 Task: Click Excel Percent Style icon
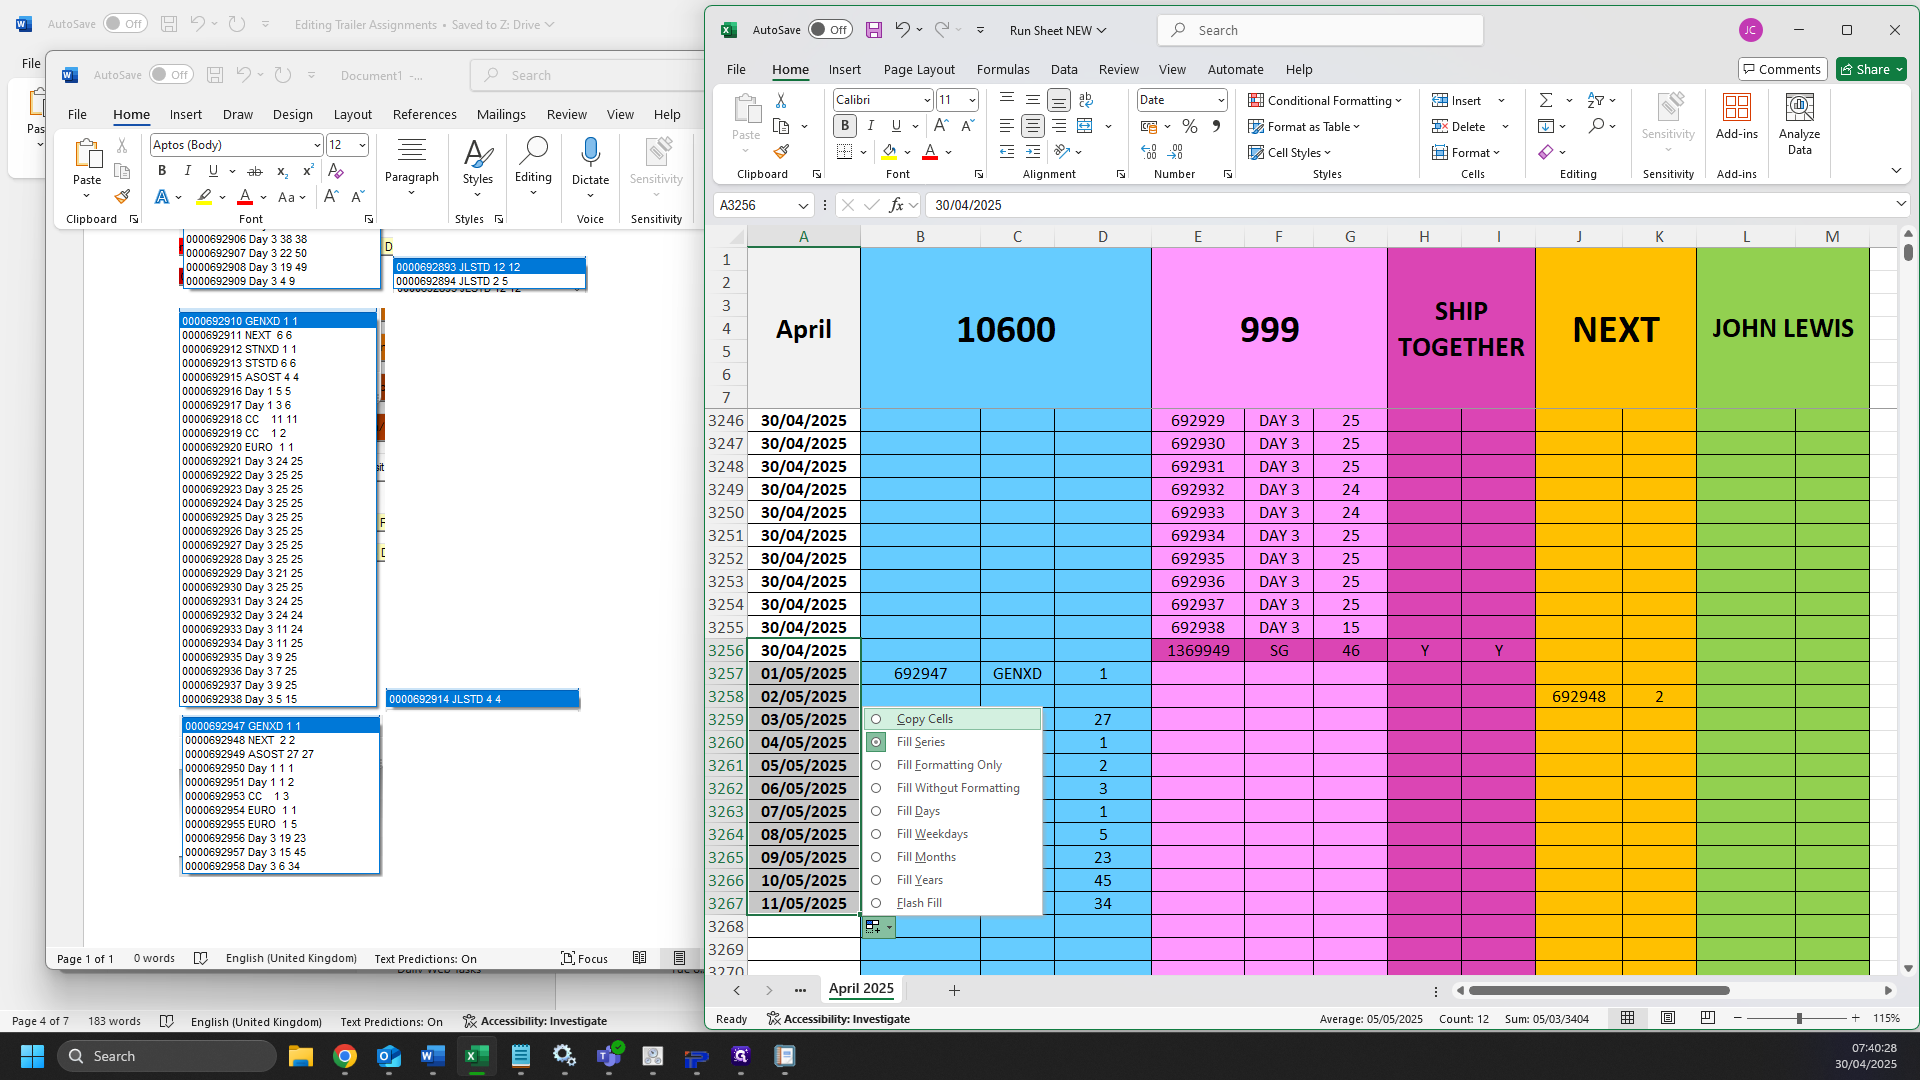[x=1189, y=126]
